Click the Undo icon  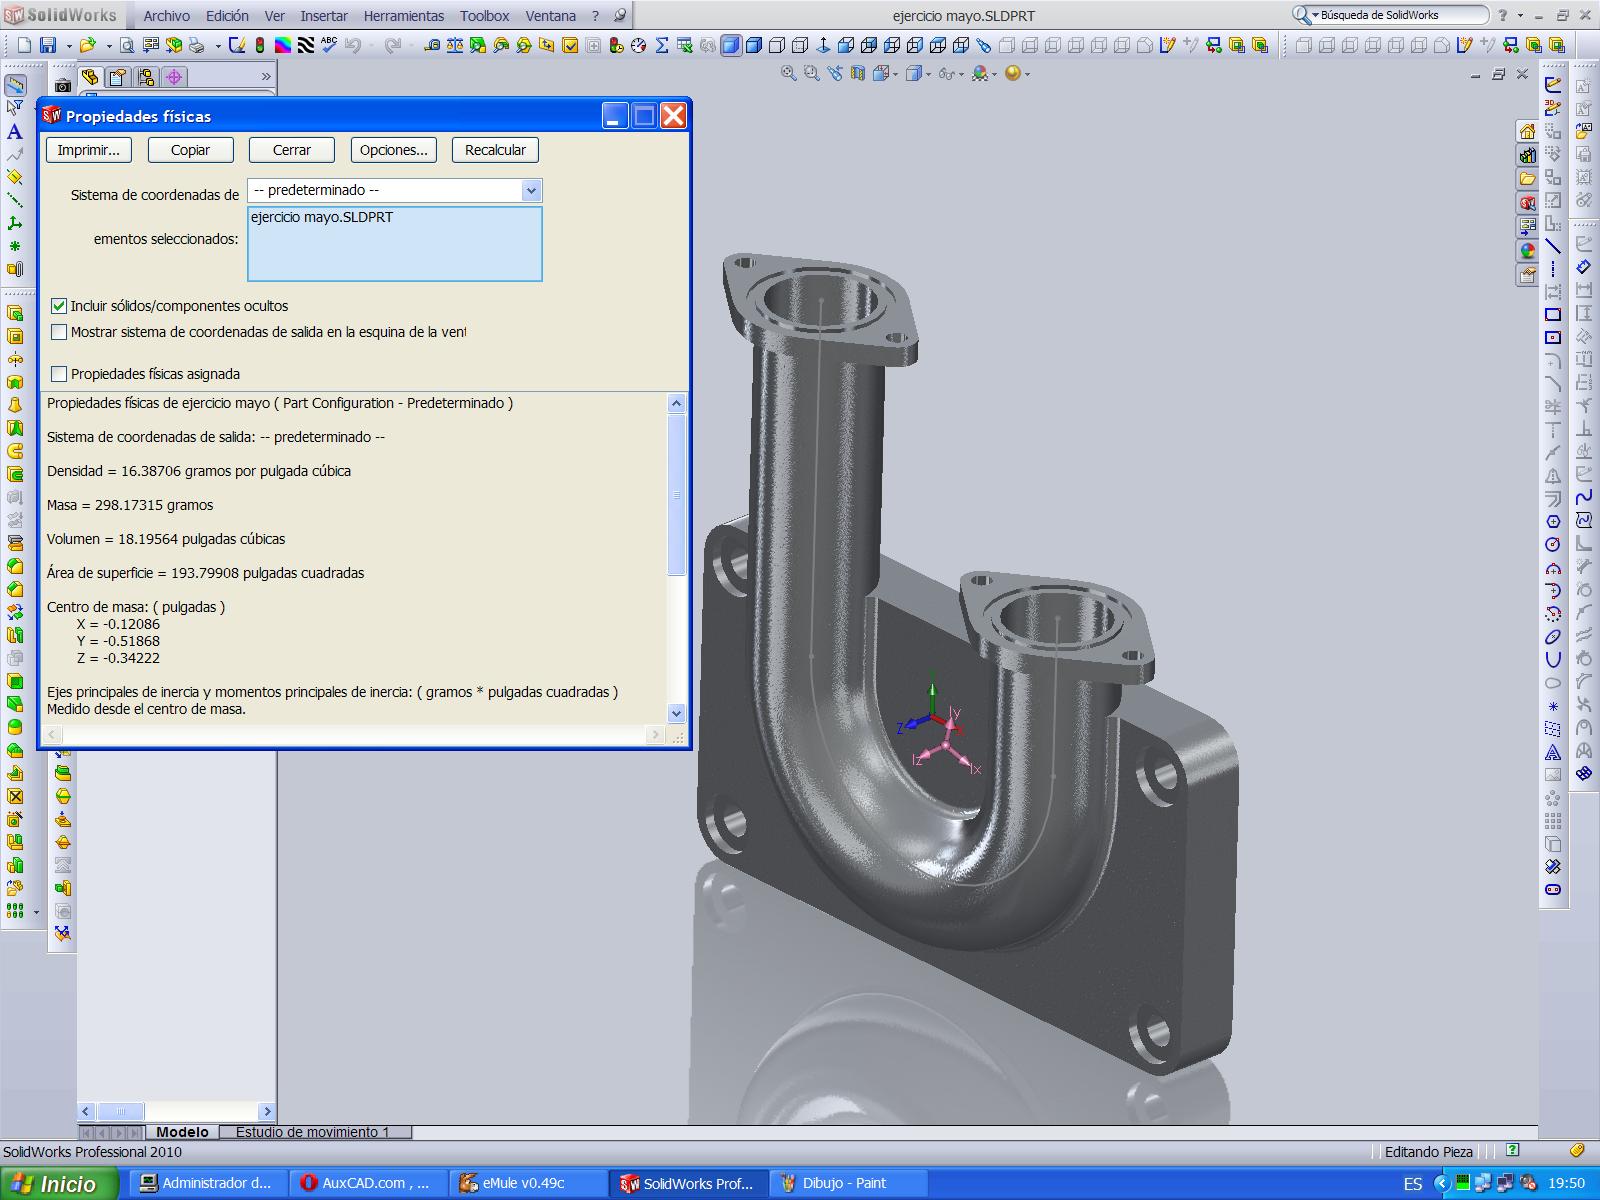[x=353, y=45]
